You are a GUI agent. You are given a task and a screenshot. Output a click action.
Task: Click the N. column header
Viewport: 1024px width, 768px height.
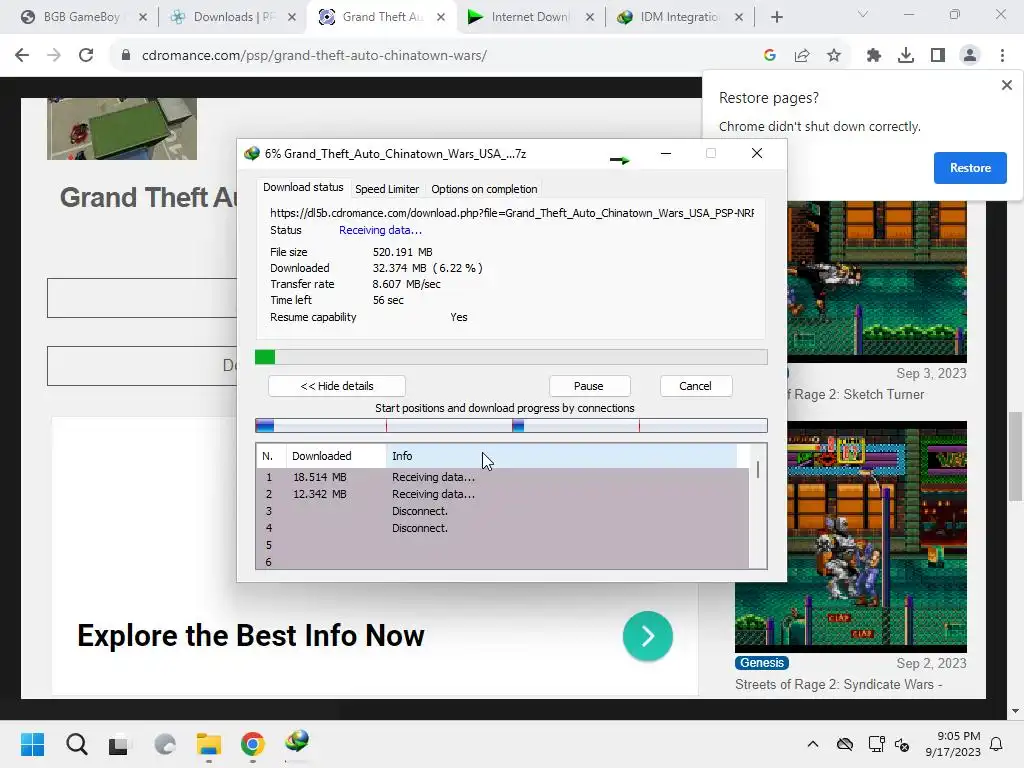coord(271,456)
